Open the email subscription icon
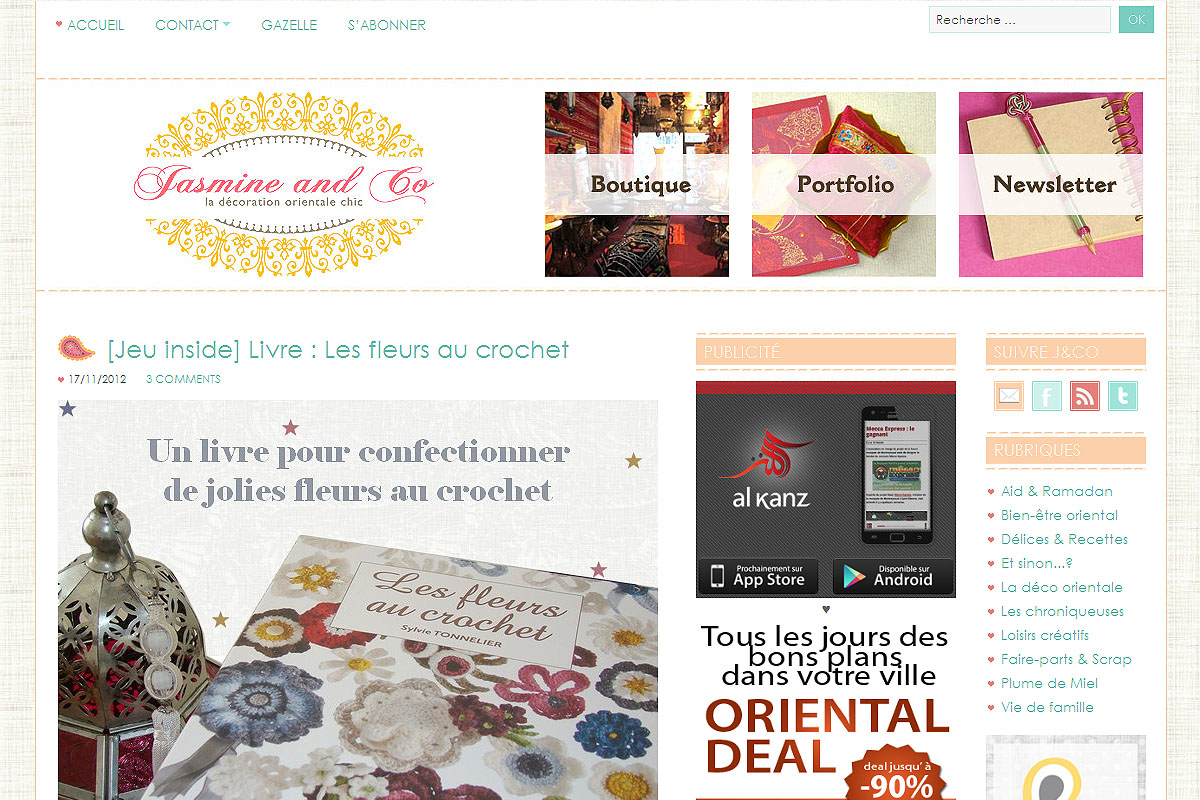1200x800 pixels. pyautogui.click(x=1009, y=396)
